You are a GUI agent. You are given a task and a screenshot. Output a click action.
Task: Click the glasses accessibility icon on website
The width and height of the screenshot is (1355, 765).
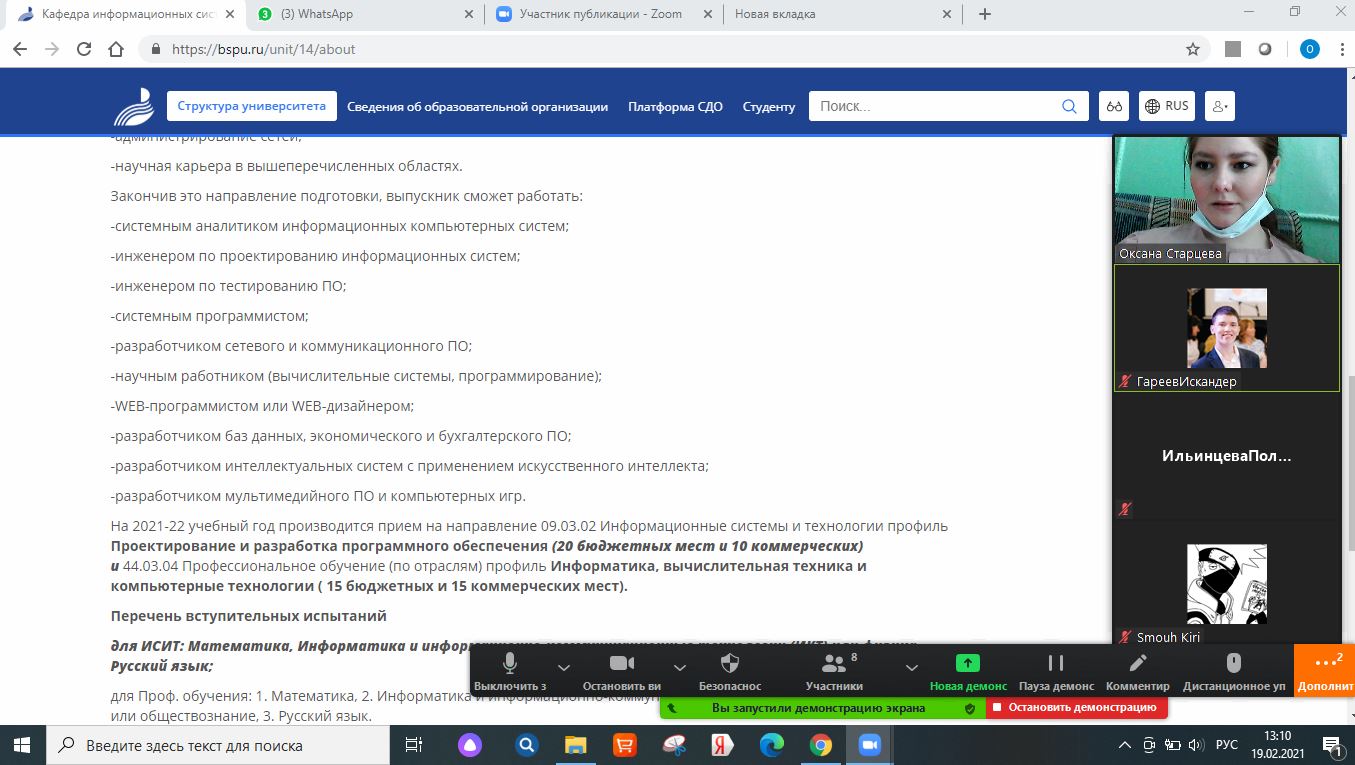point(1113,106)
